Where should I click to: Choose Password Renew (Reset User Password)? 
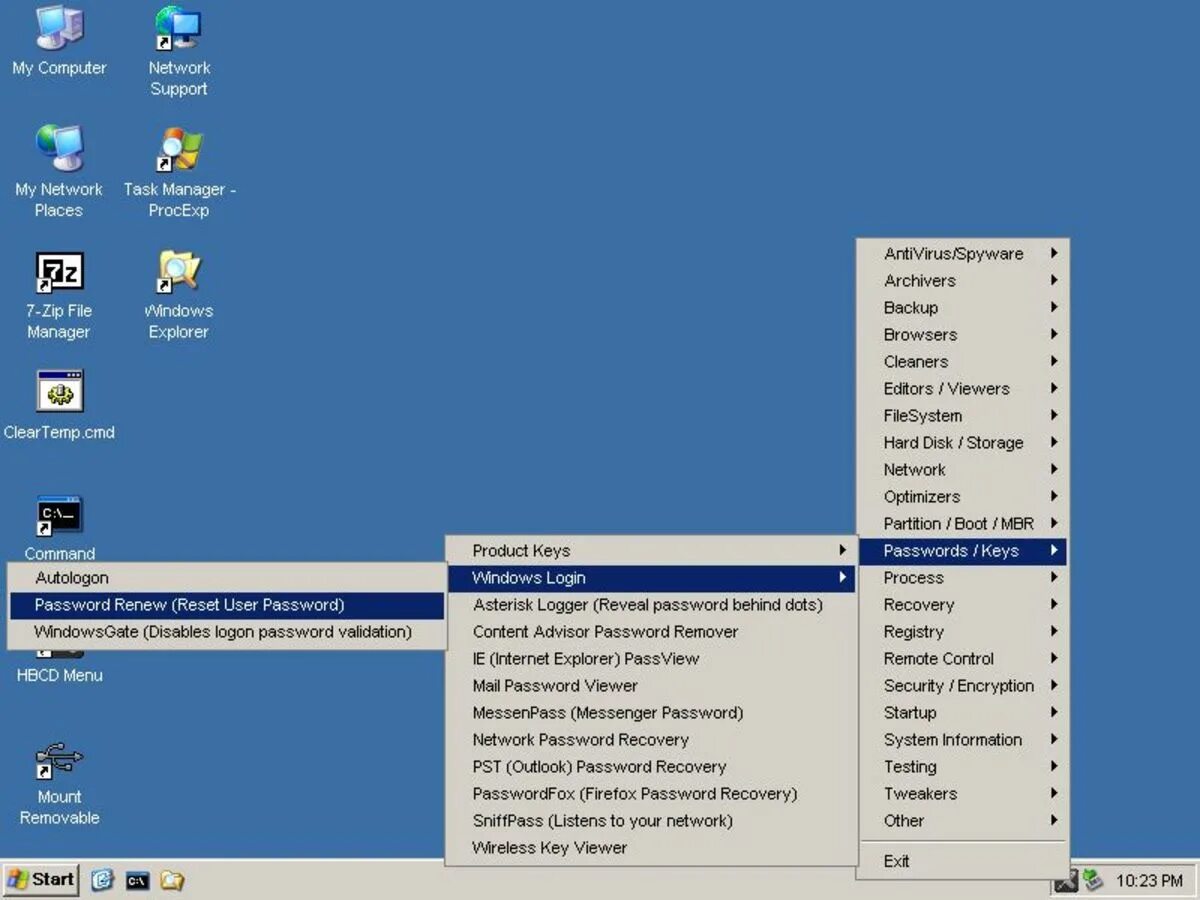coord(226,605)
